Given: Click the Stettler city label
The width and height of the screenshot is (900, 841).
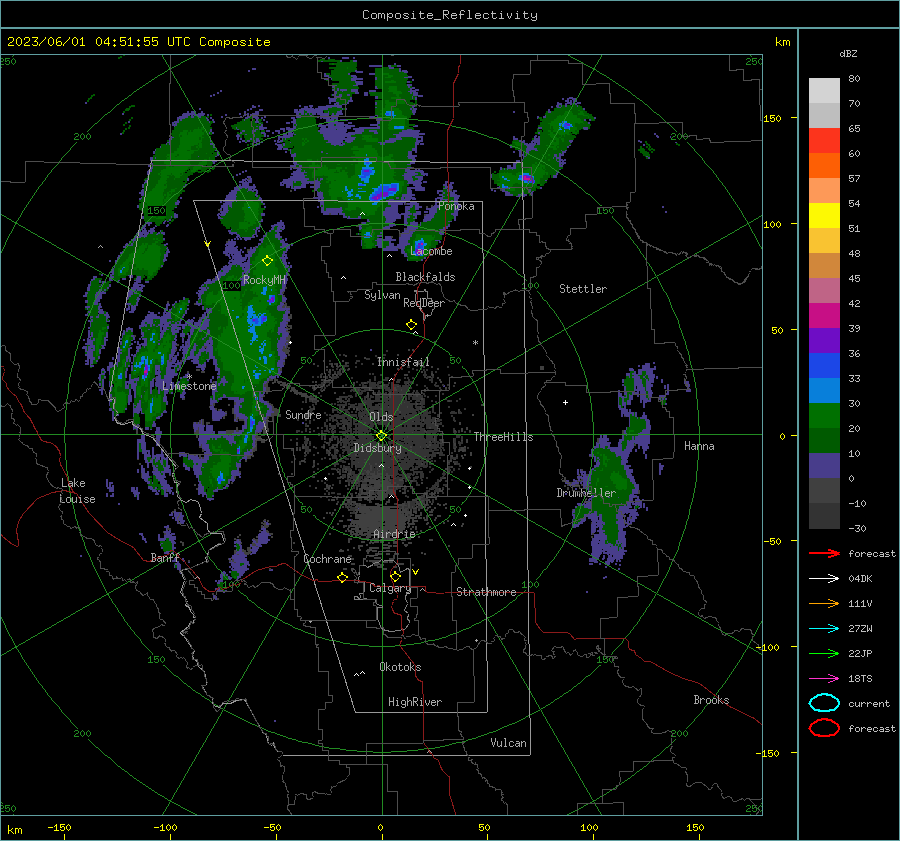Looking at the screenshot, I should click(x=583, y=289).
